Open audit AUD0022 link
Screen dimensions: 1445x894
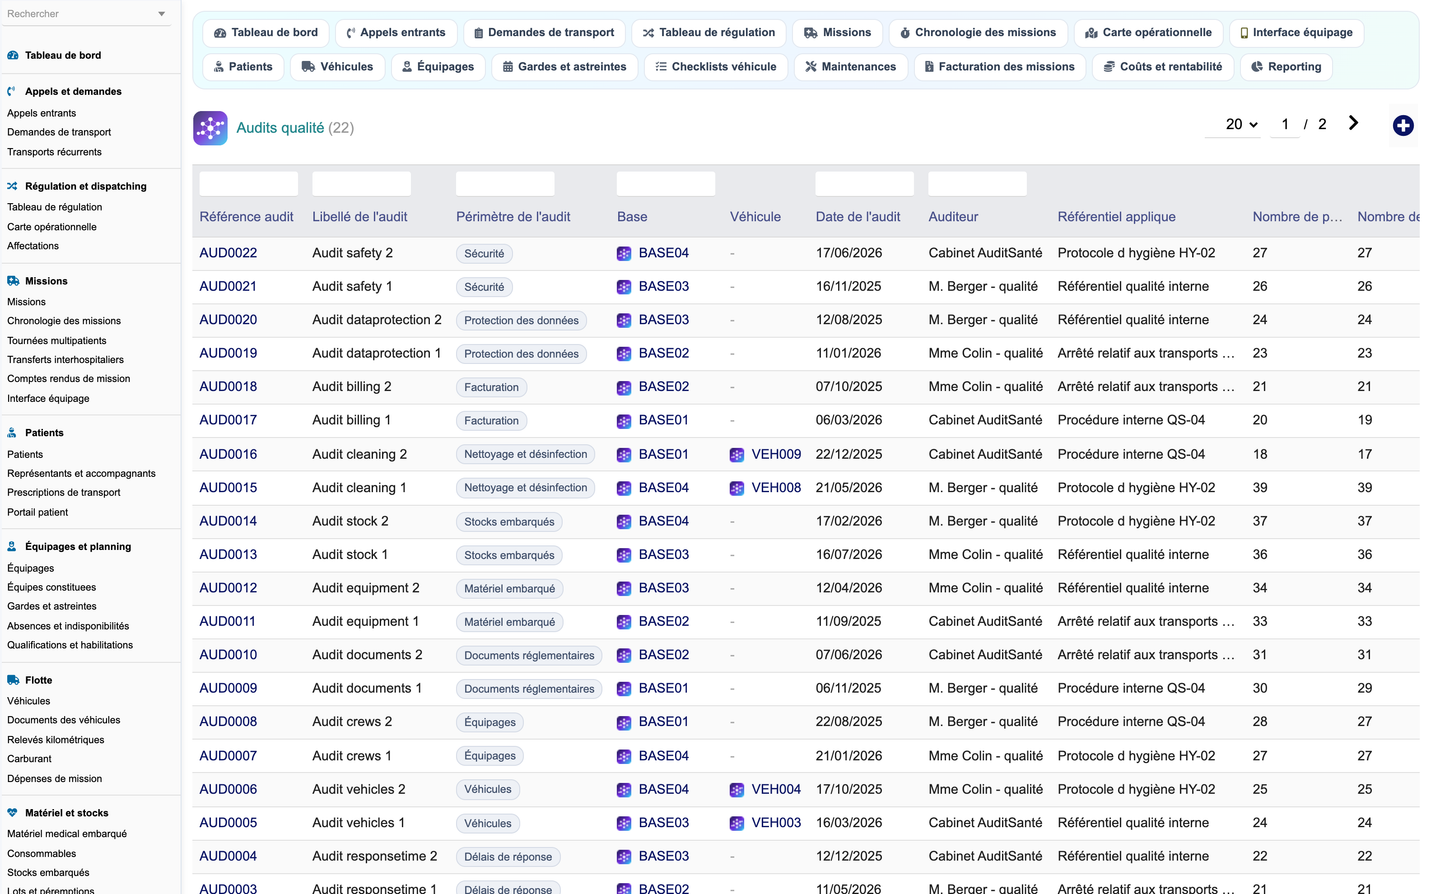click(x=228, y=253)
